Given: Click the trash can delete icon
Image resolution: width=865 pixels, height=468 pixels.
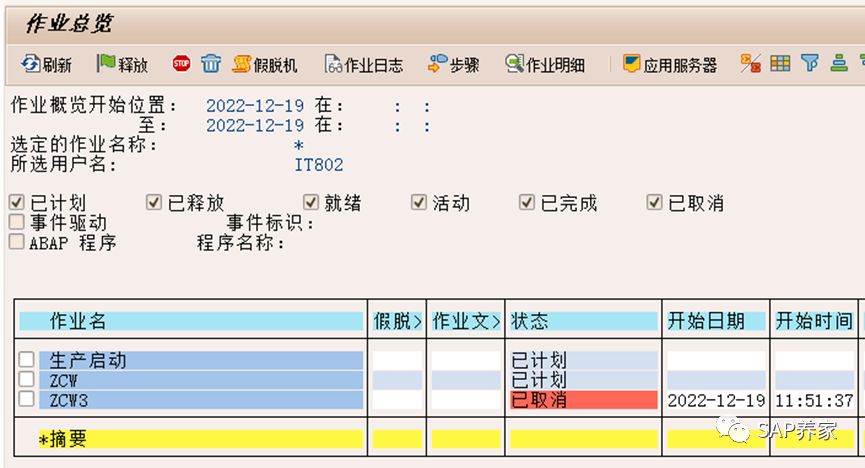Looking at the screenshot, I should point(211,63).
